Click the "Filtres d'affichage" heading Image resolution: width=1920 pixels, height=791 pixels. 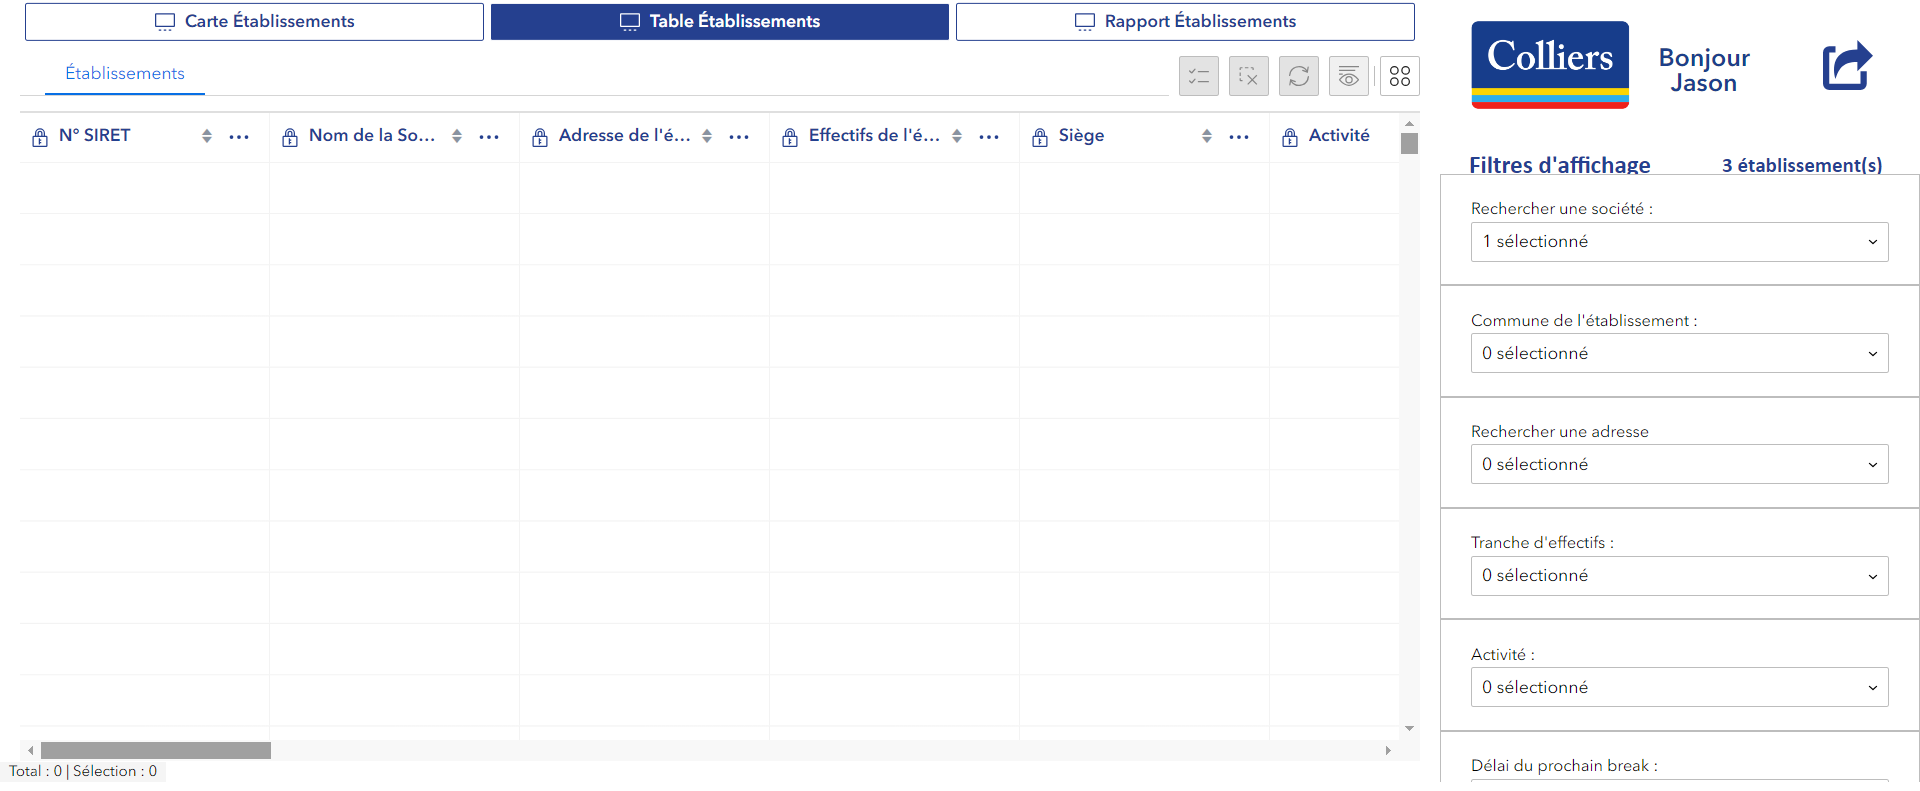1559,165
